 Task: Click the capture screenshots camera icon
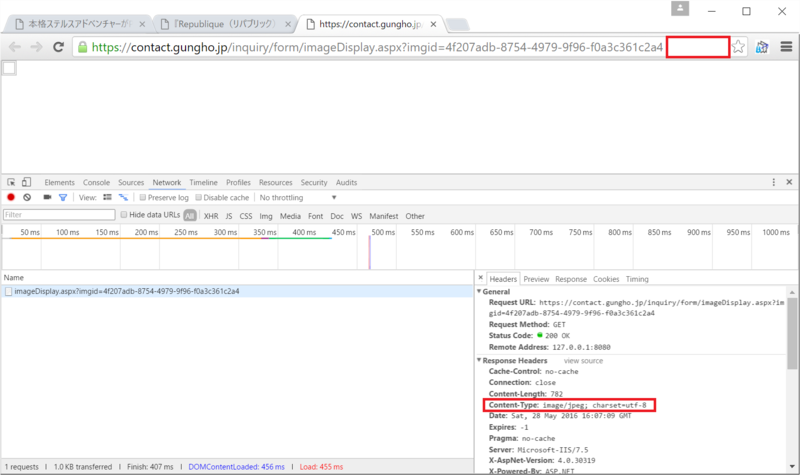[x=47, y=197]
